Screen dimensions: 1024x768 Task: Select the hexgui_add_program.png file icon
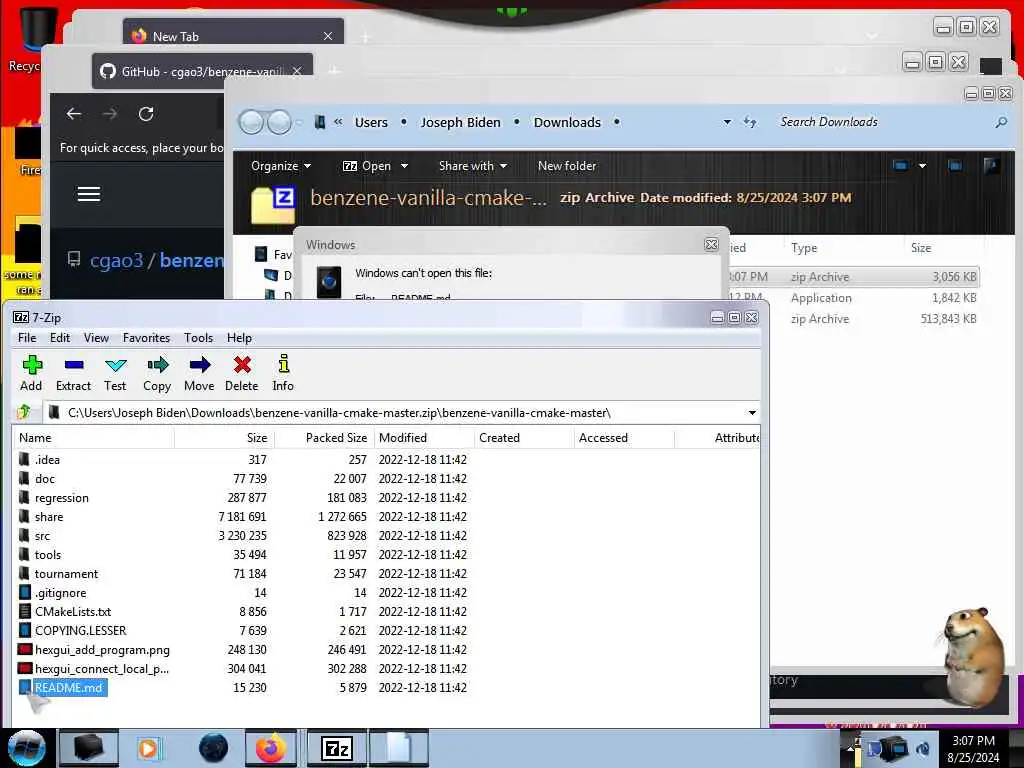coord(24,649)
